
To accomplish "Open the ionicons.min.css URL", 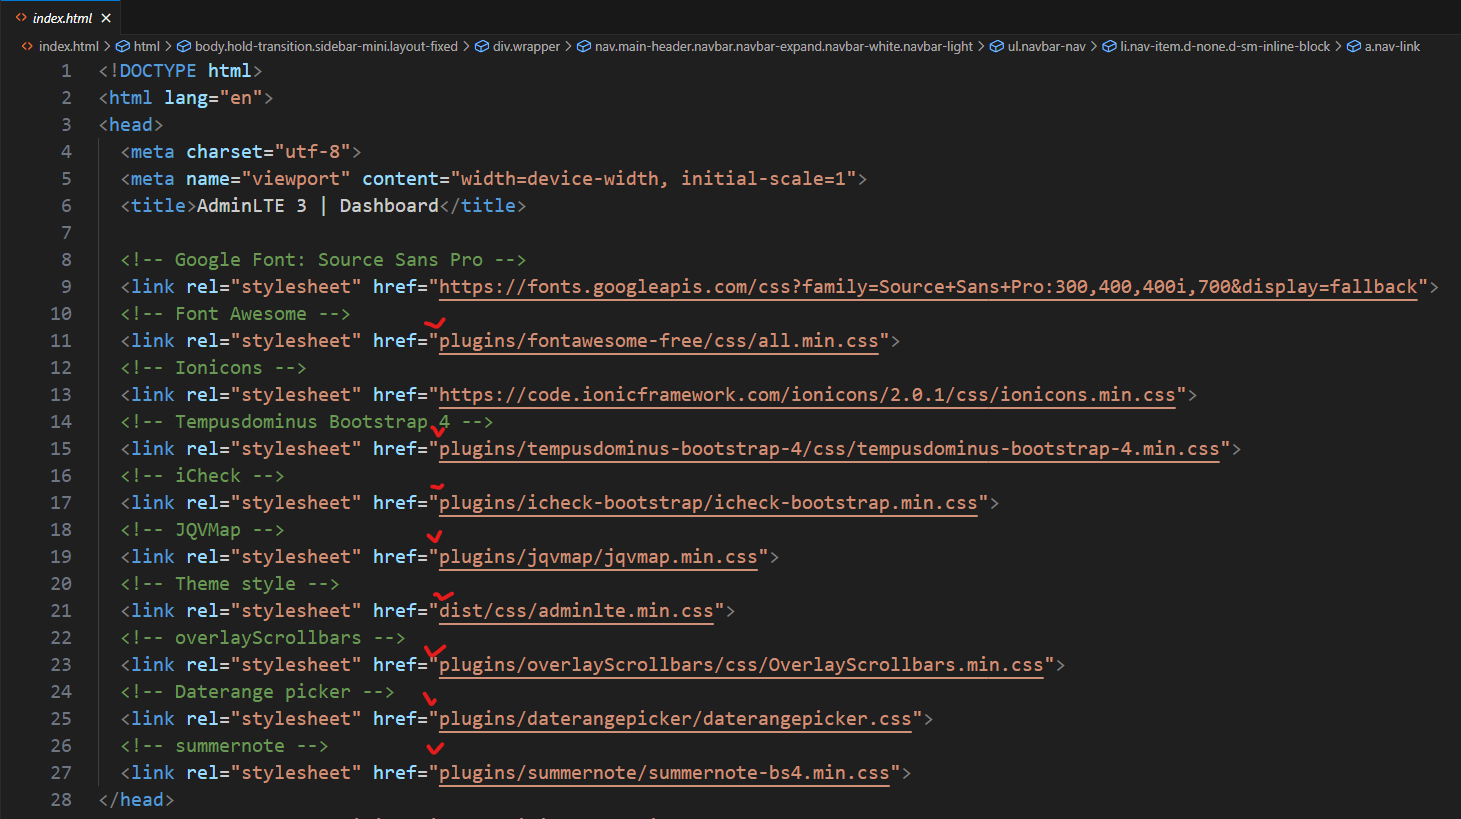I will (x=807, y=395).
